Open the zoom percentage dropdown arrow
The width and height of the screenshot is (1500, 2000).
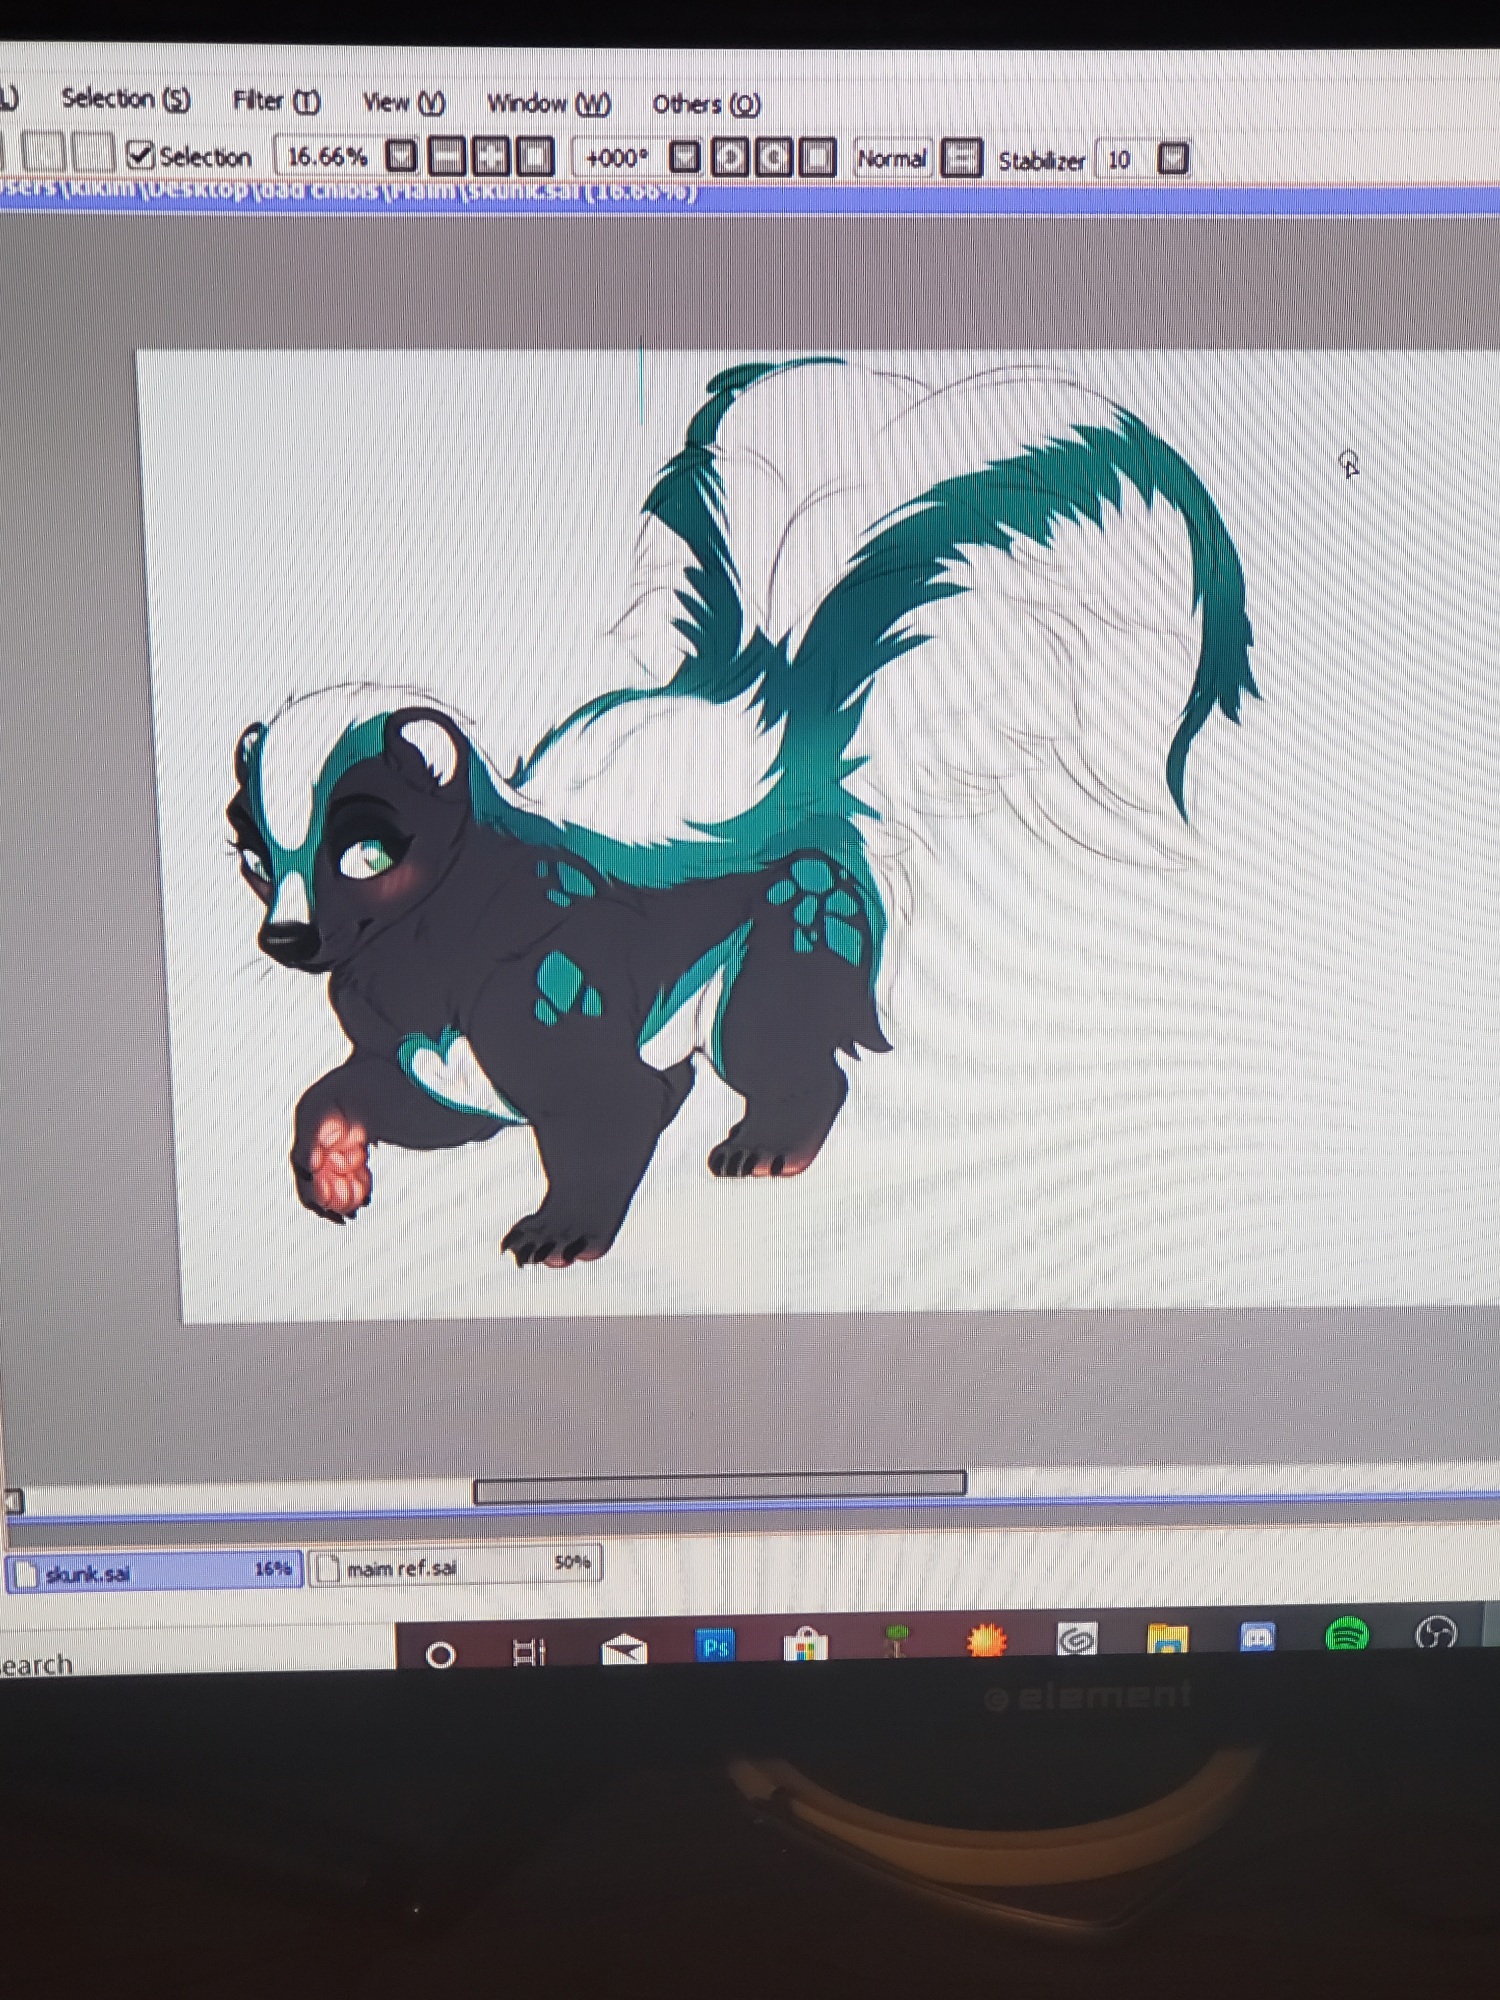[401, 156]
